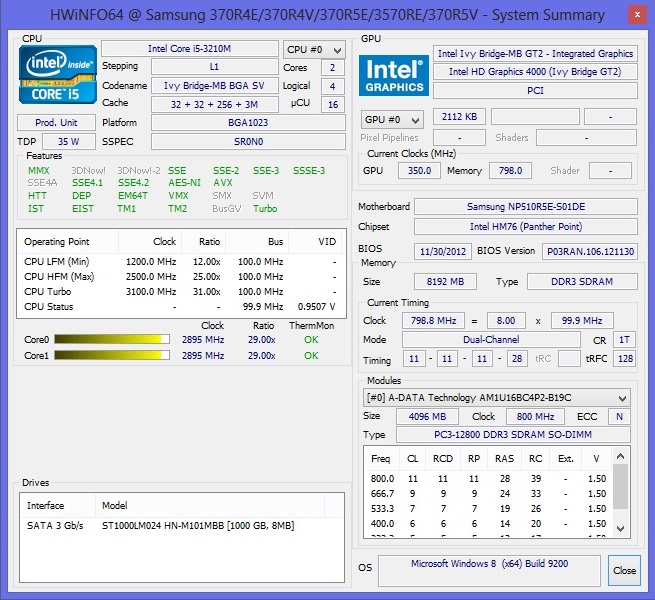Click the Intel Core i5-3210M name field
Image resolution: width=655 pixels, height=600 pixels.
190,48
